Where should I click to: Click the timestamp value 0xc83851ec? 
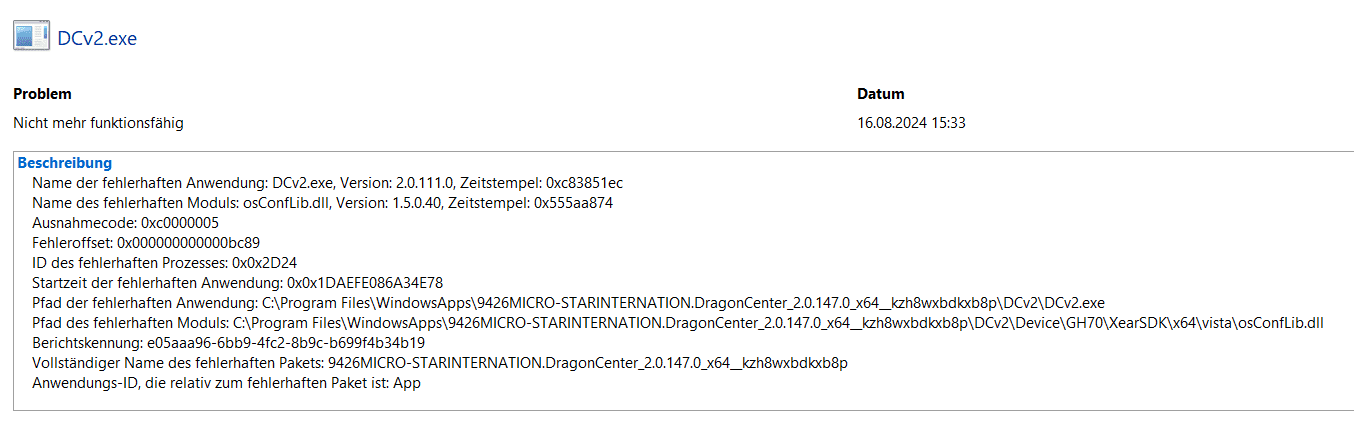coord(585,183)
